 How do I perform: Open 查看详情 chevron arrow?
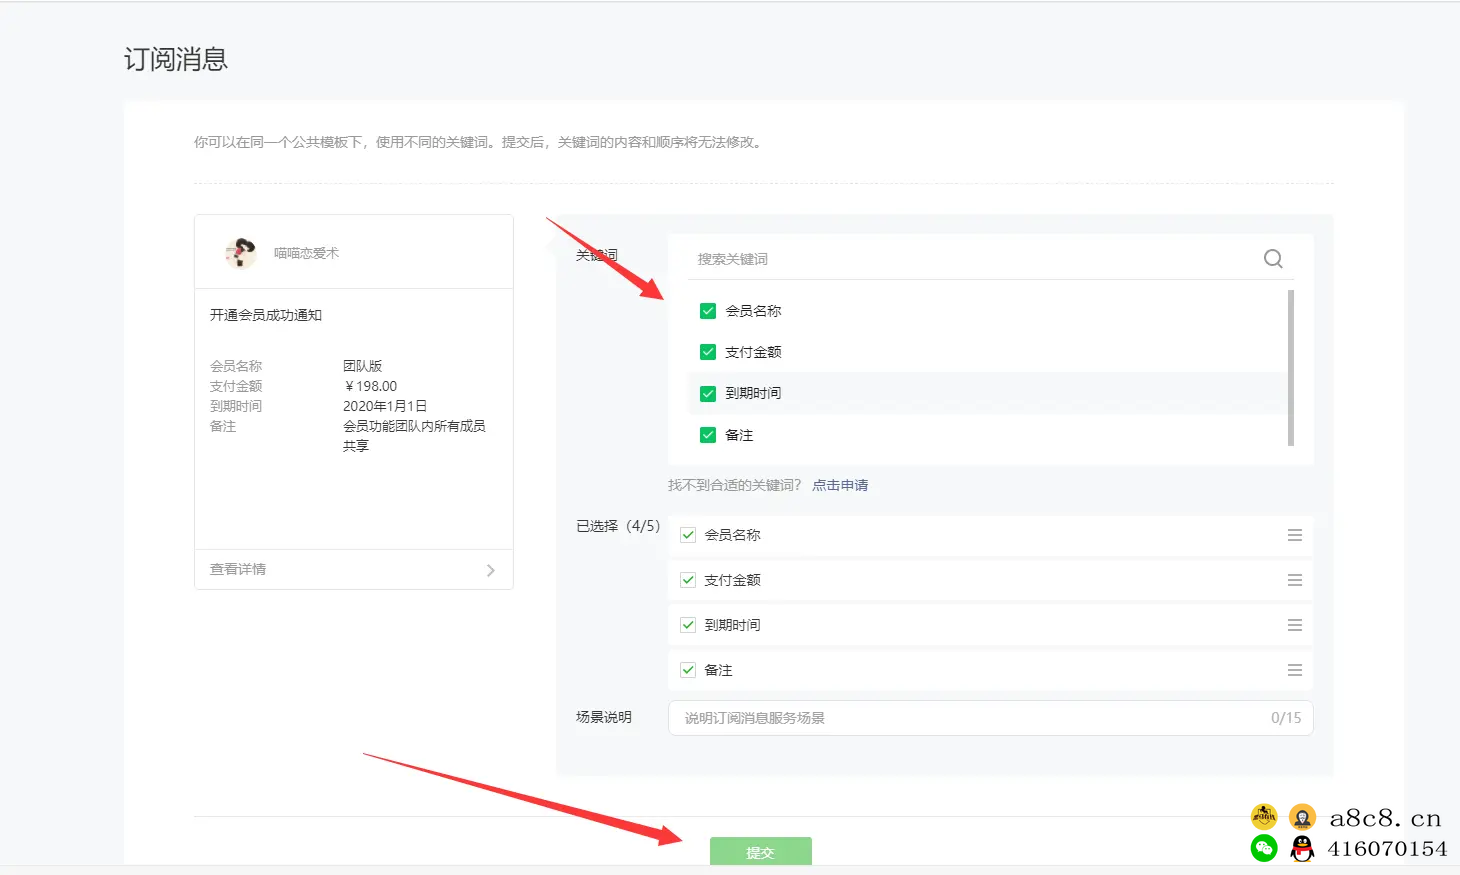click(490, 570)
